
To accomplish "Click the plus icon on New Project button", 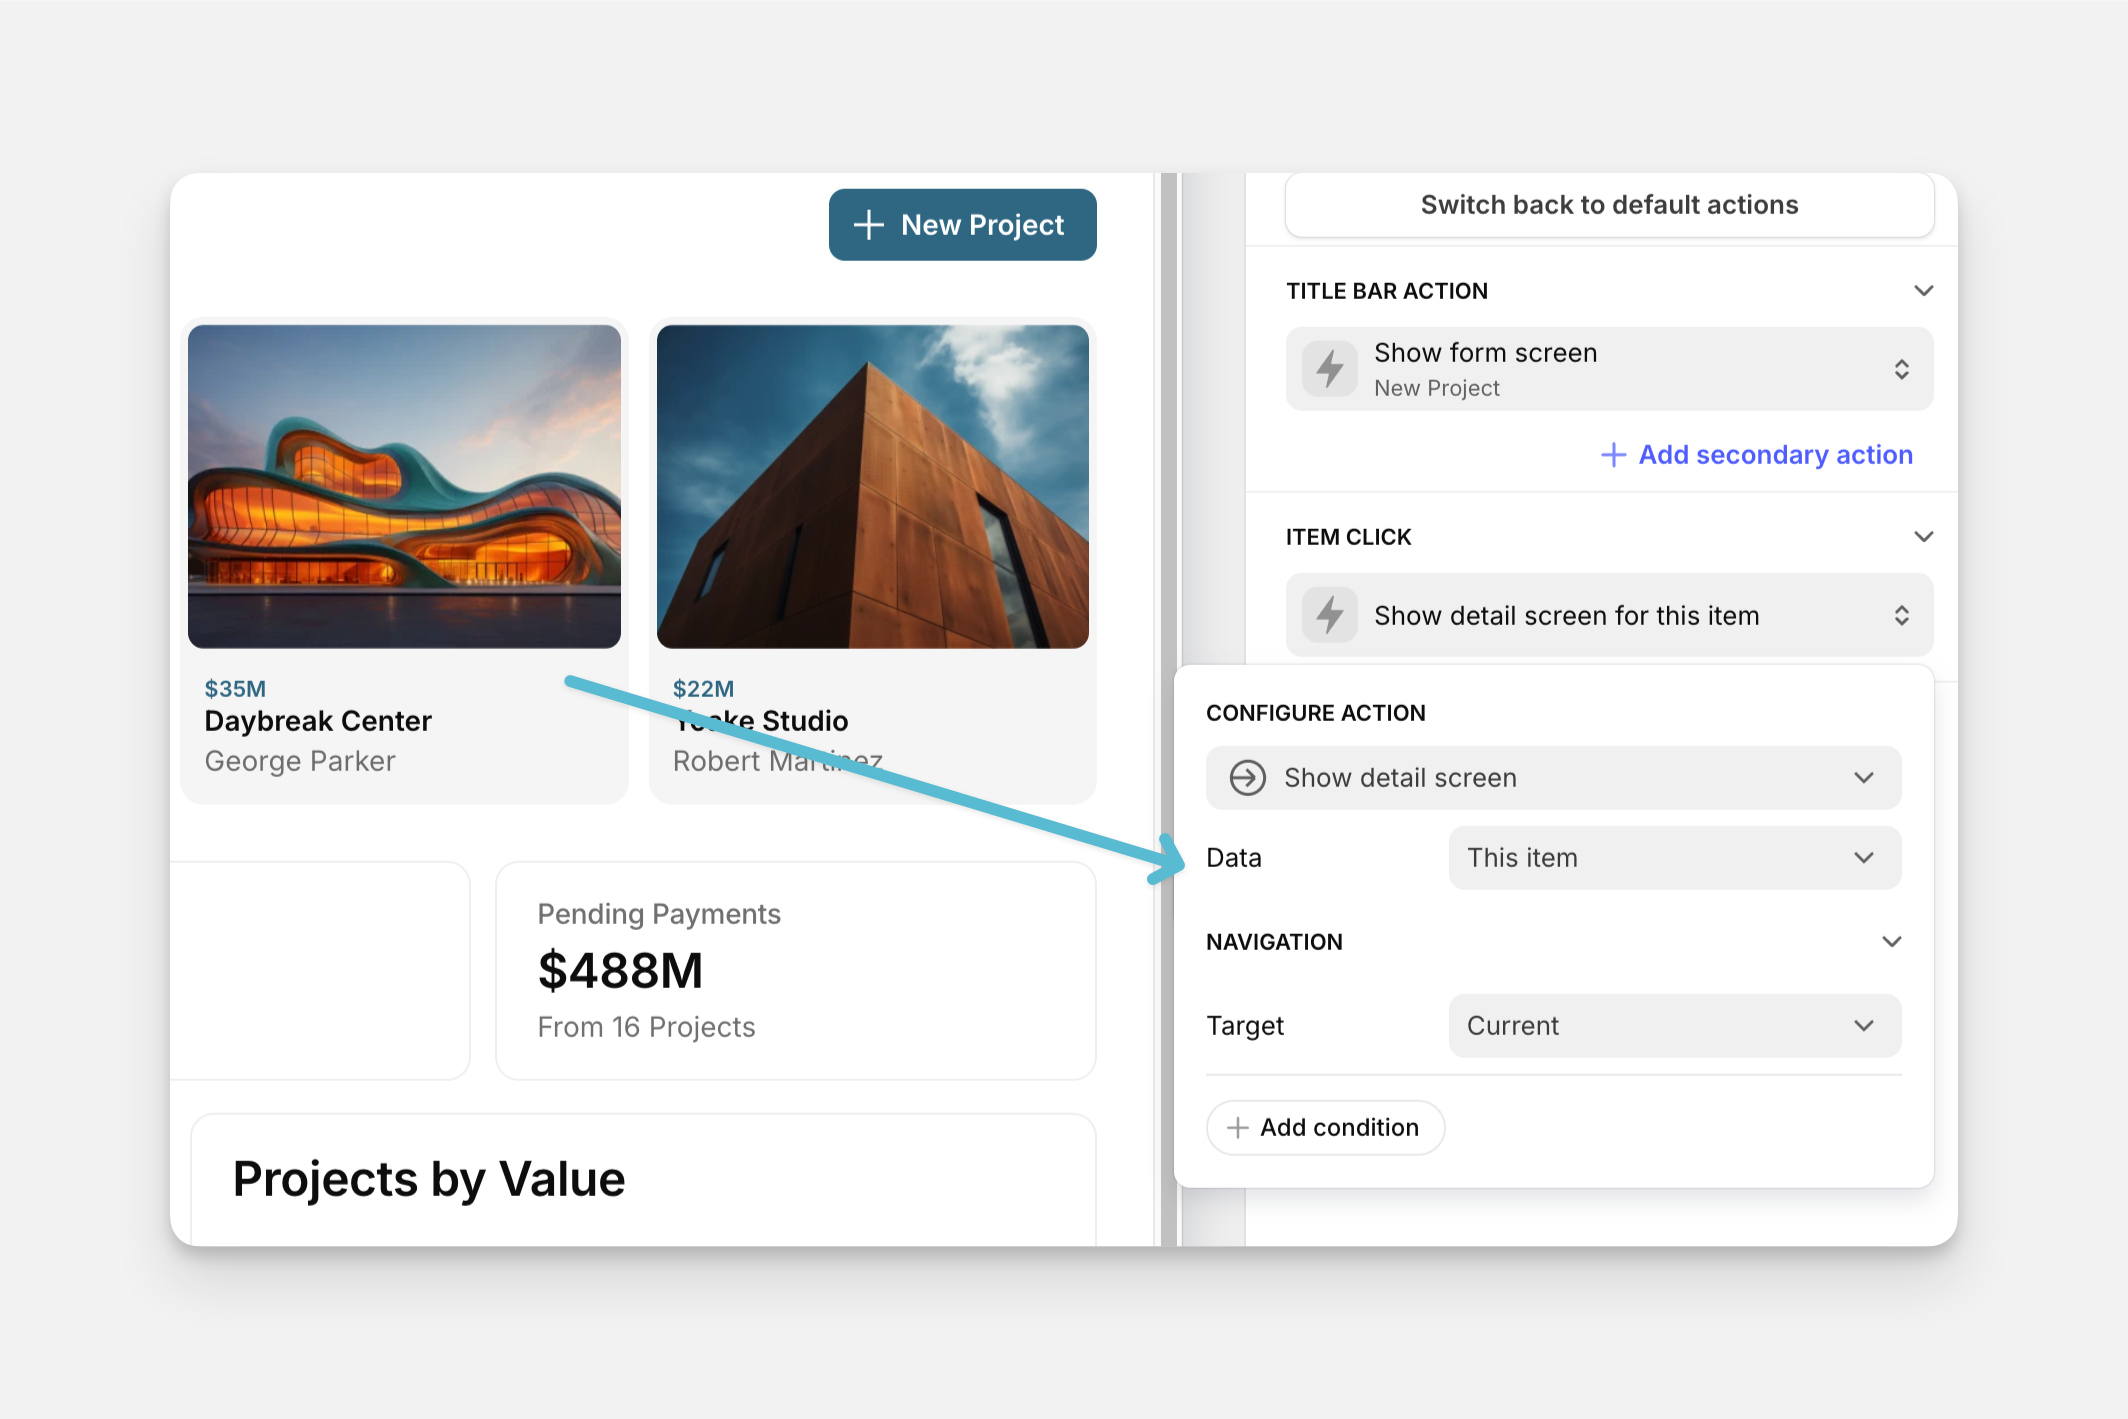I will [868, 225].
